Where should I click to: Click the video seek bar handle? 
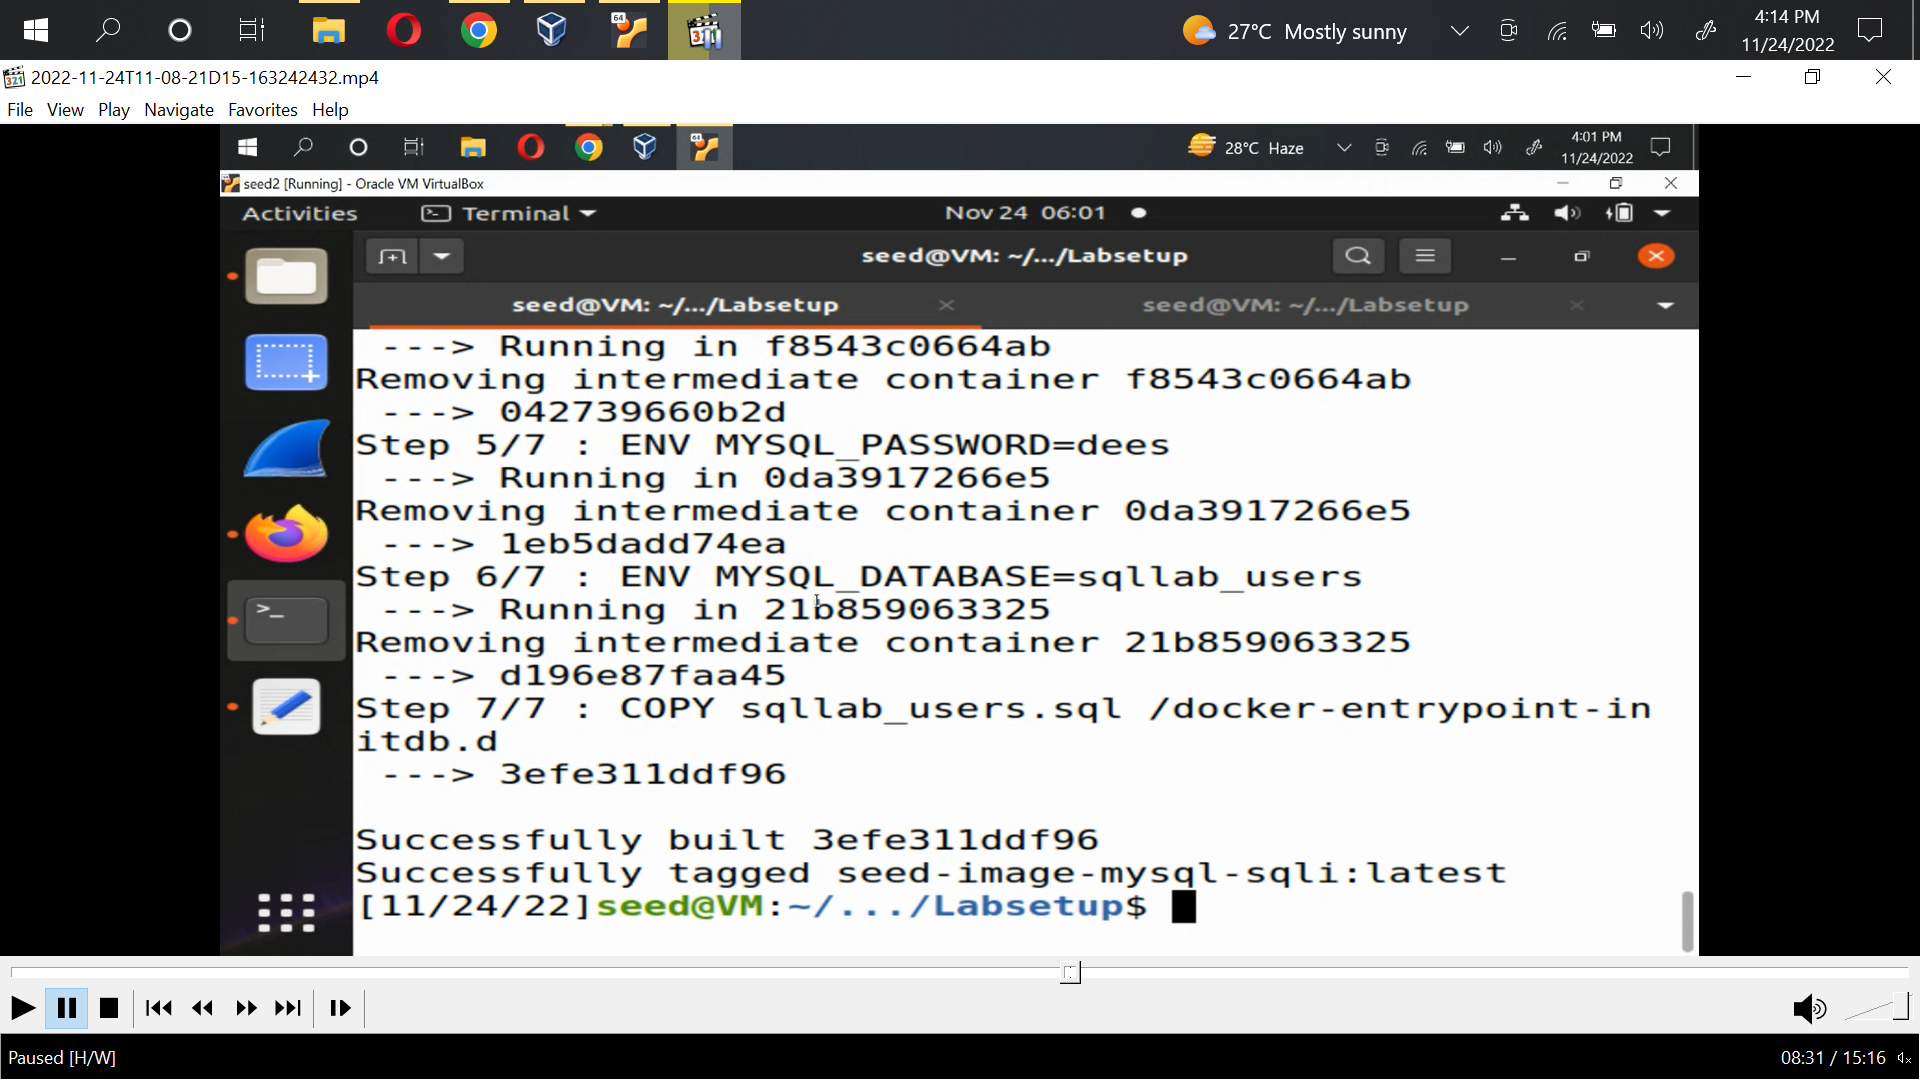[1071, 973]
